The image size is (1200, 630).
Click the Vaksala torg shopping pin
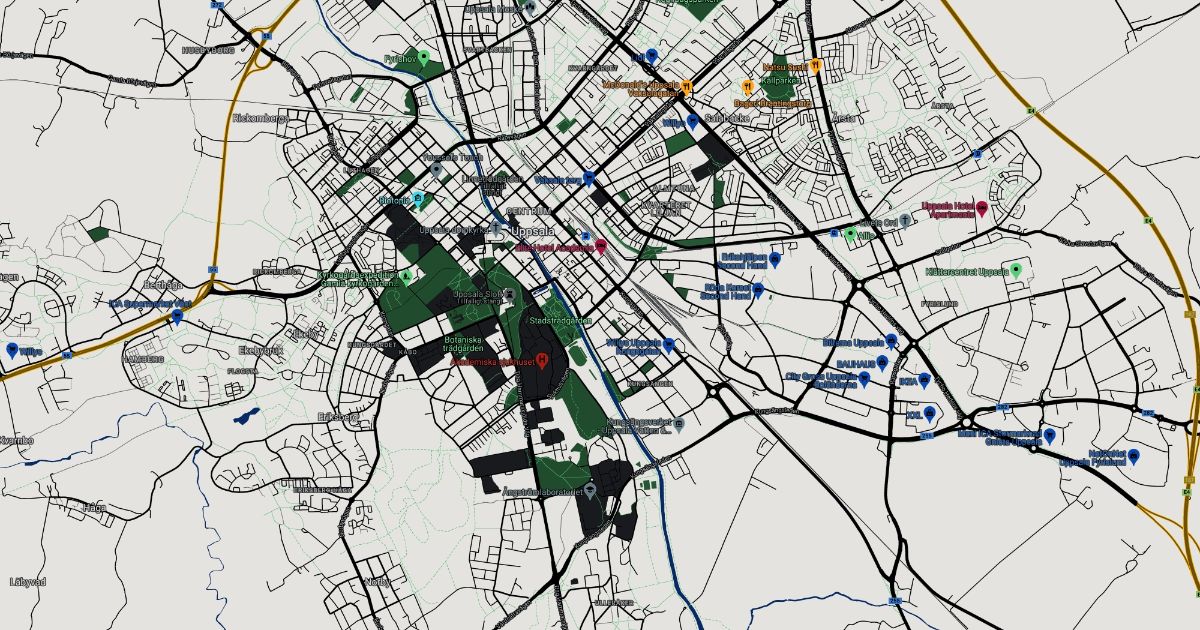[x=590, y=178]
